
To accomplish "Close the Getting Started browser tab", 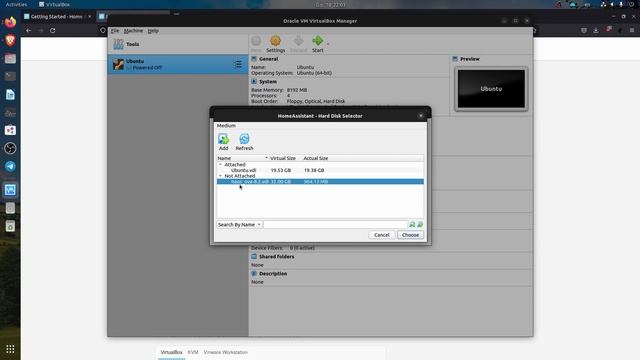I will tap(89, 17).
